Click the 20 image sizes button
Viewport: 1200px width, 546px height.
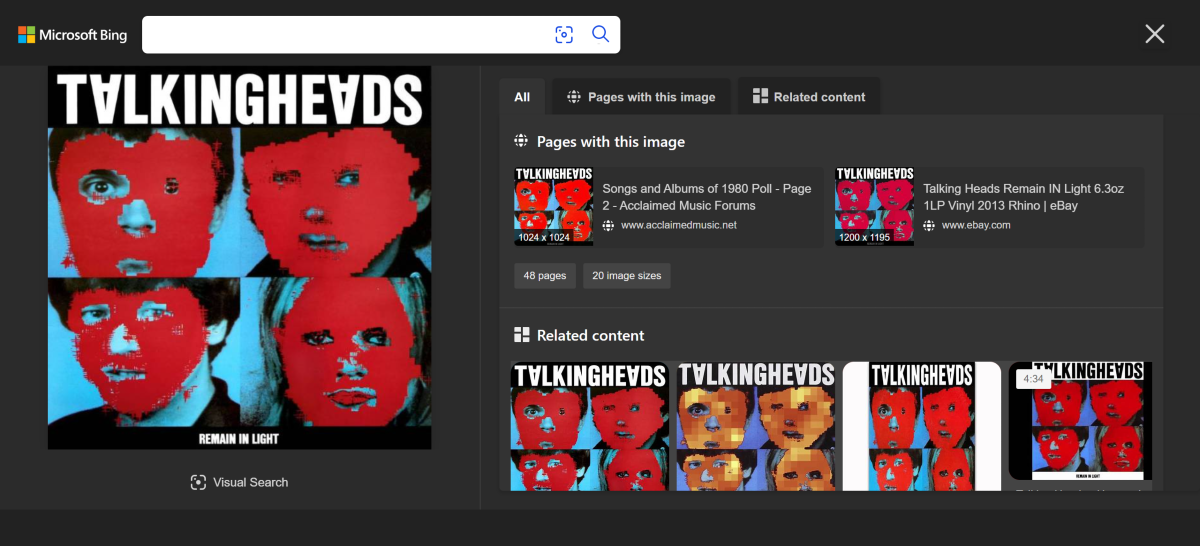point(627,275)
